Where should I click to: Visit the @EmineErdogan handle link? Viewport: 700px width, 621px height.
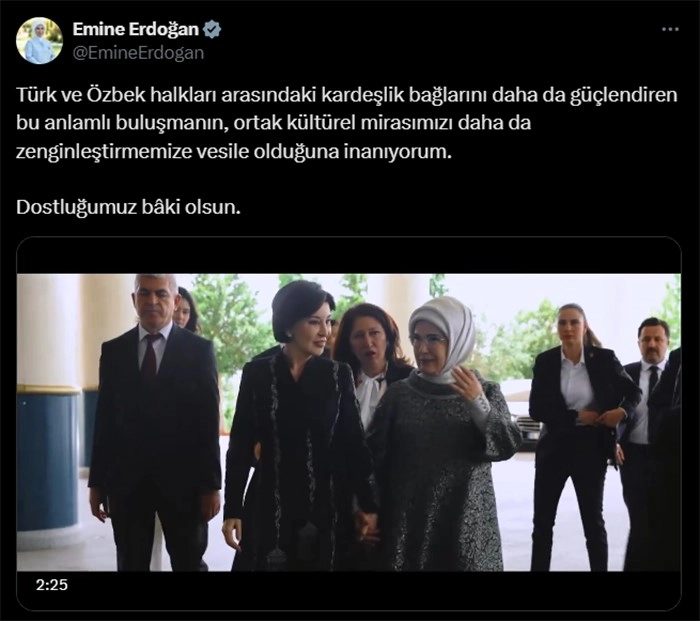click(138, 53)
